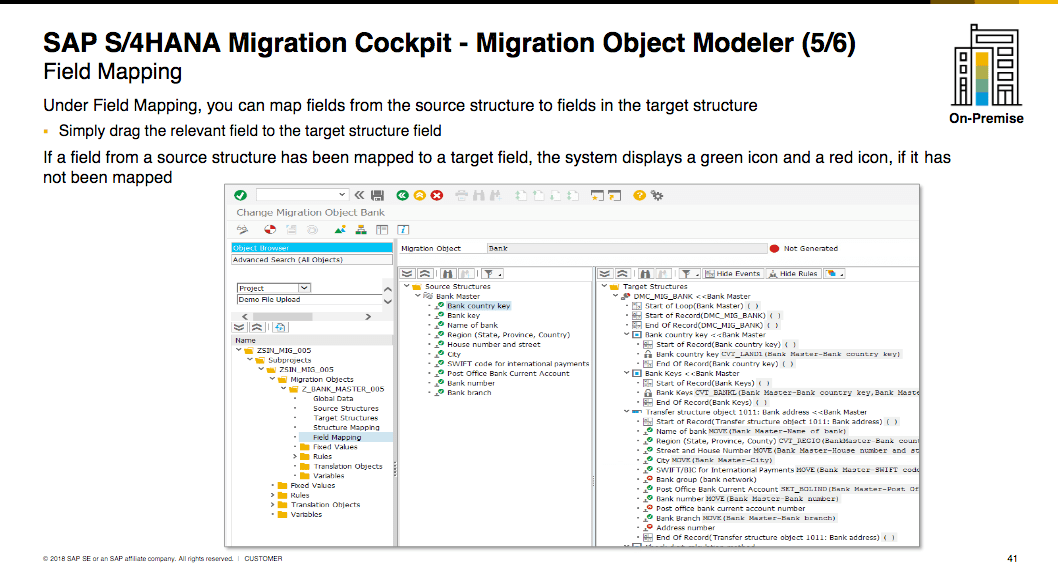The image size is (1058, 578).
Task: Collapse the Source Structures folder
Action: [406, 287]
